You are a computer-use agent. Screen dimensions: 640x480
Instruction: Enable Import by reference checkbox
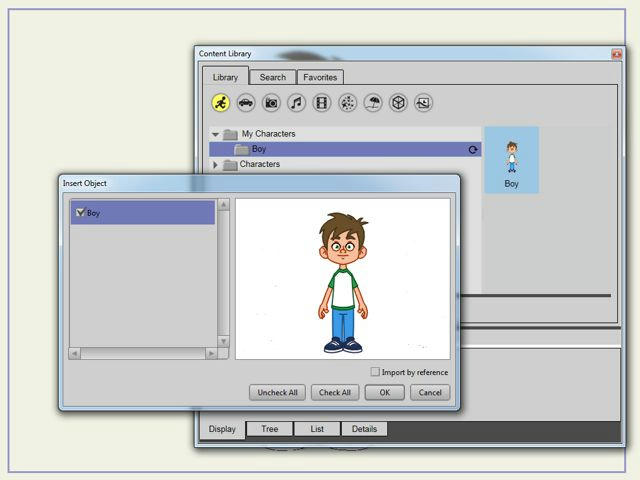[x=375, y=372]
